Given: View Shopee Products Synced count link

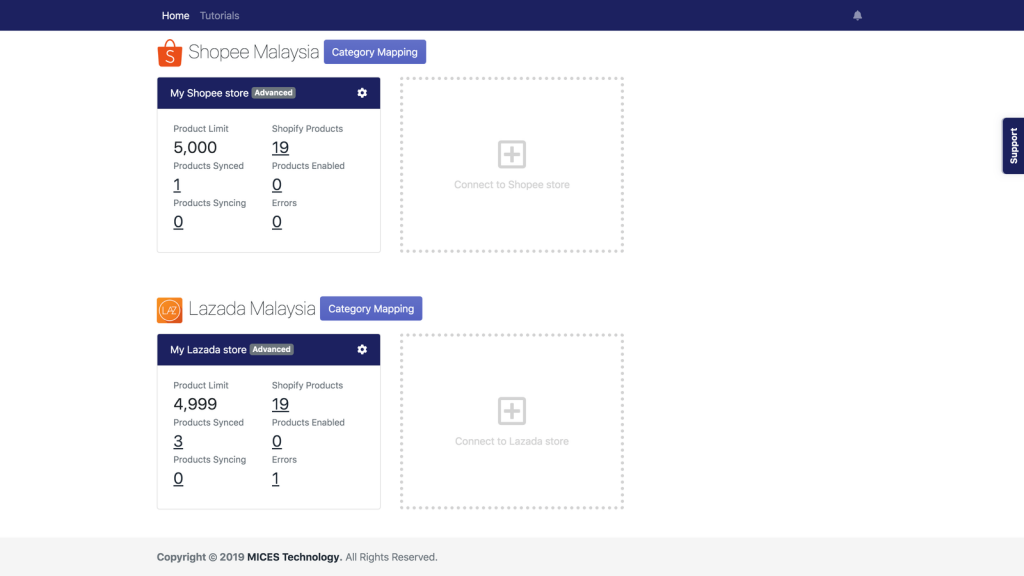Looking at the screenshot, I should 177,185.
